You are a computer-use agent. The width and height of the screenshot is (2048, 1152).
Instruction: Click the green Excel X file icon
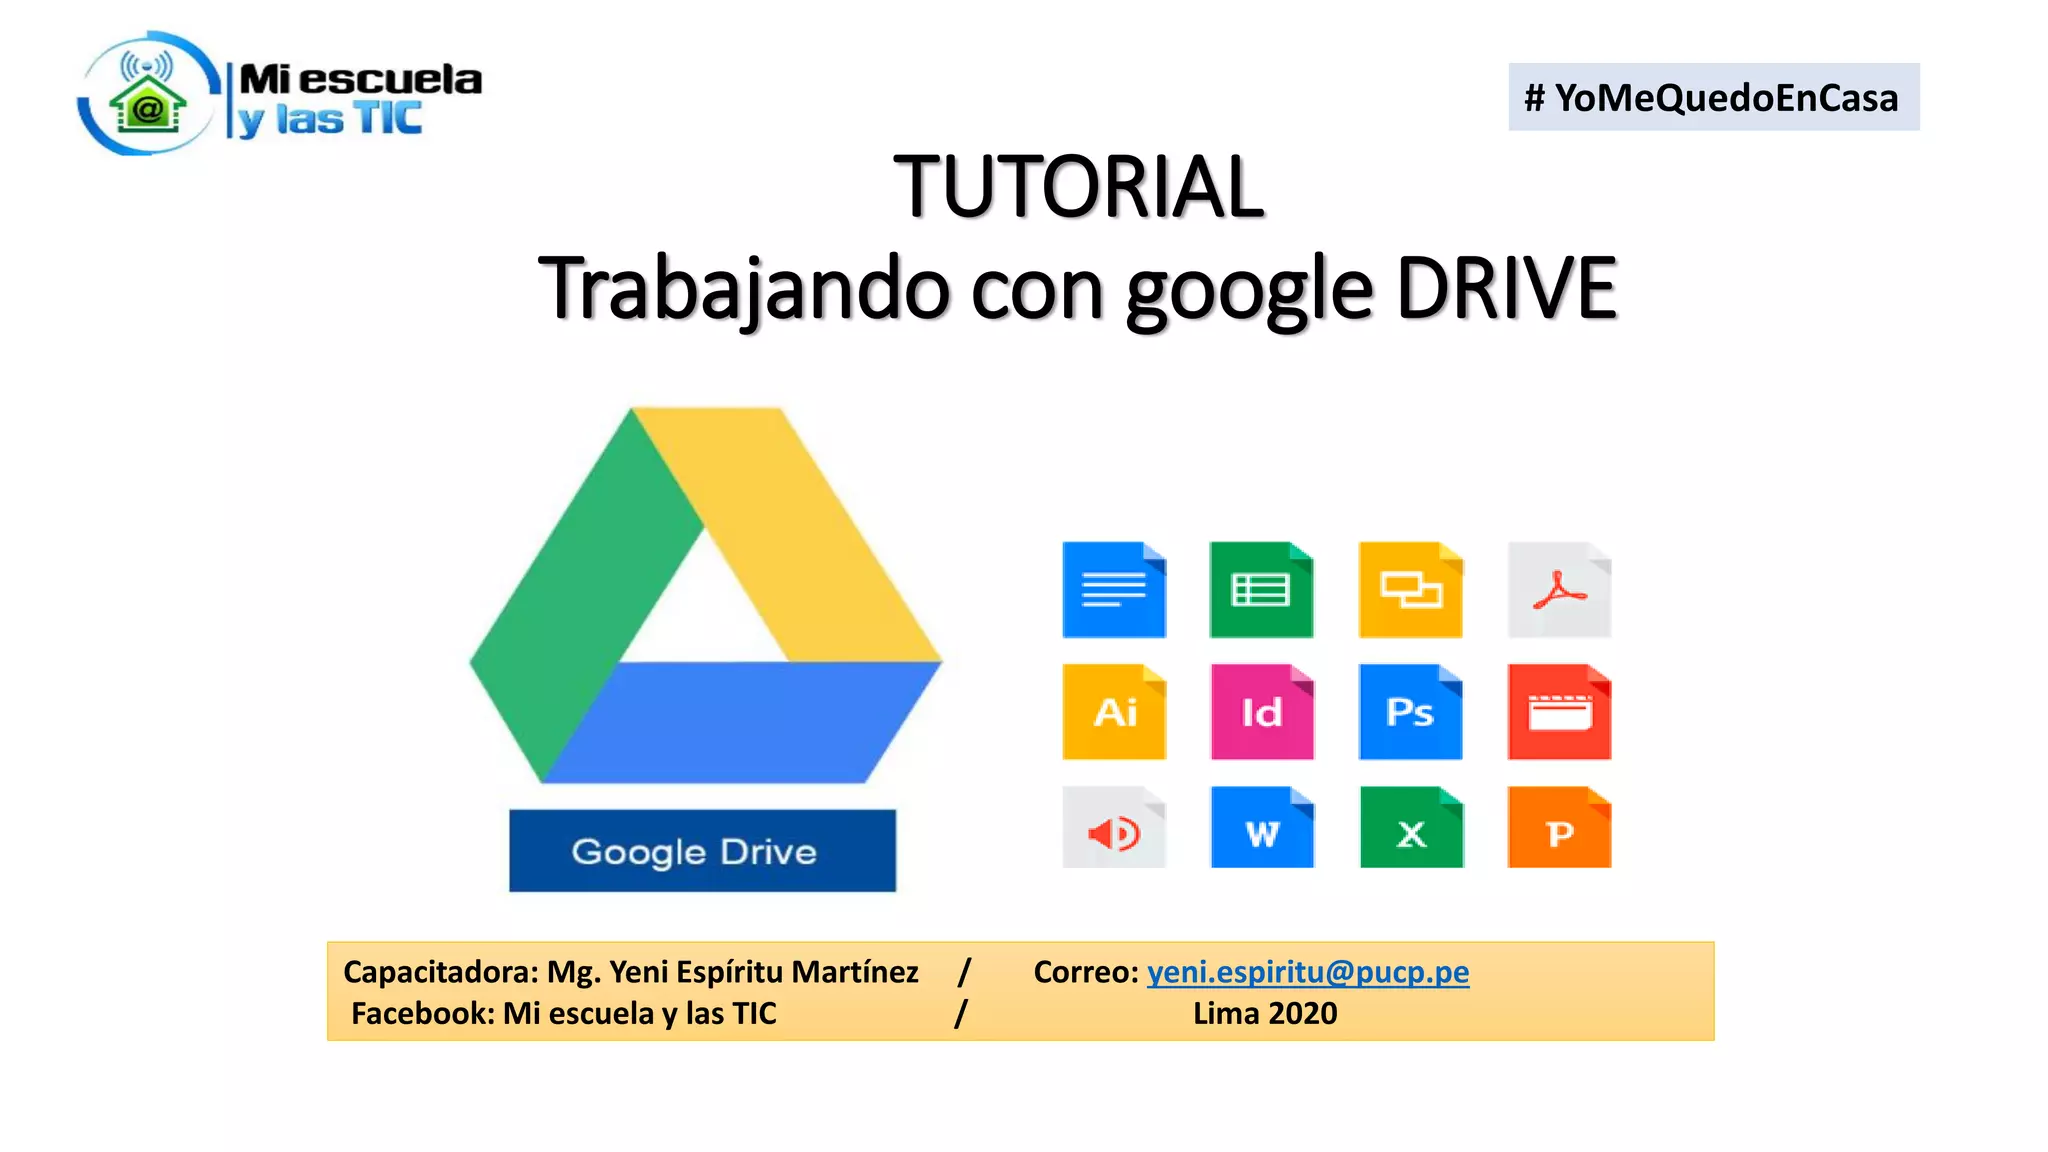[1411, 828]
